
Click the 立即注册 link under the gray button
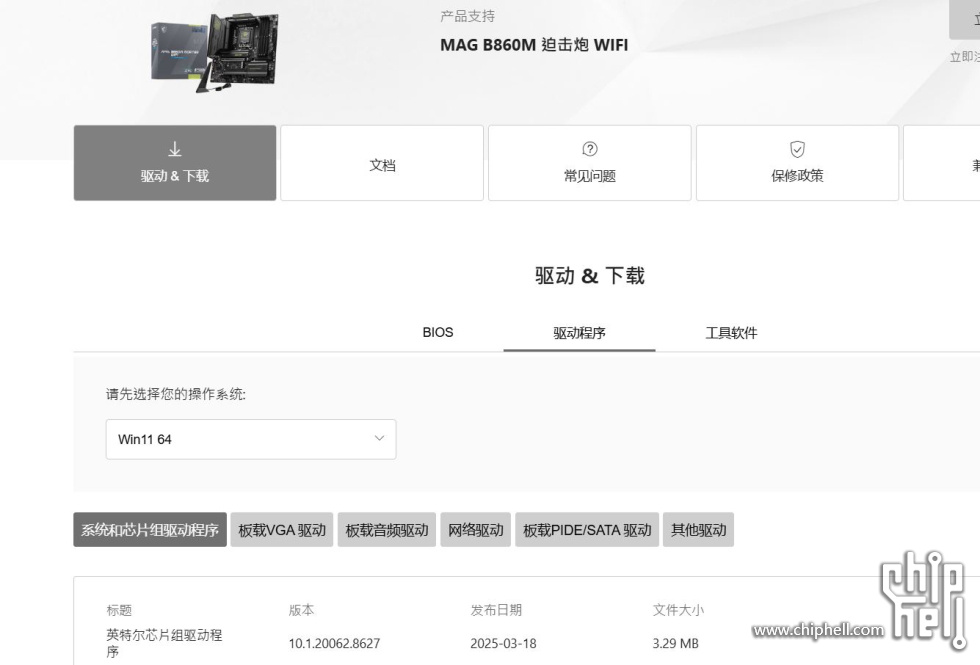pos(966,57)
